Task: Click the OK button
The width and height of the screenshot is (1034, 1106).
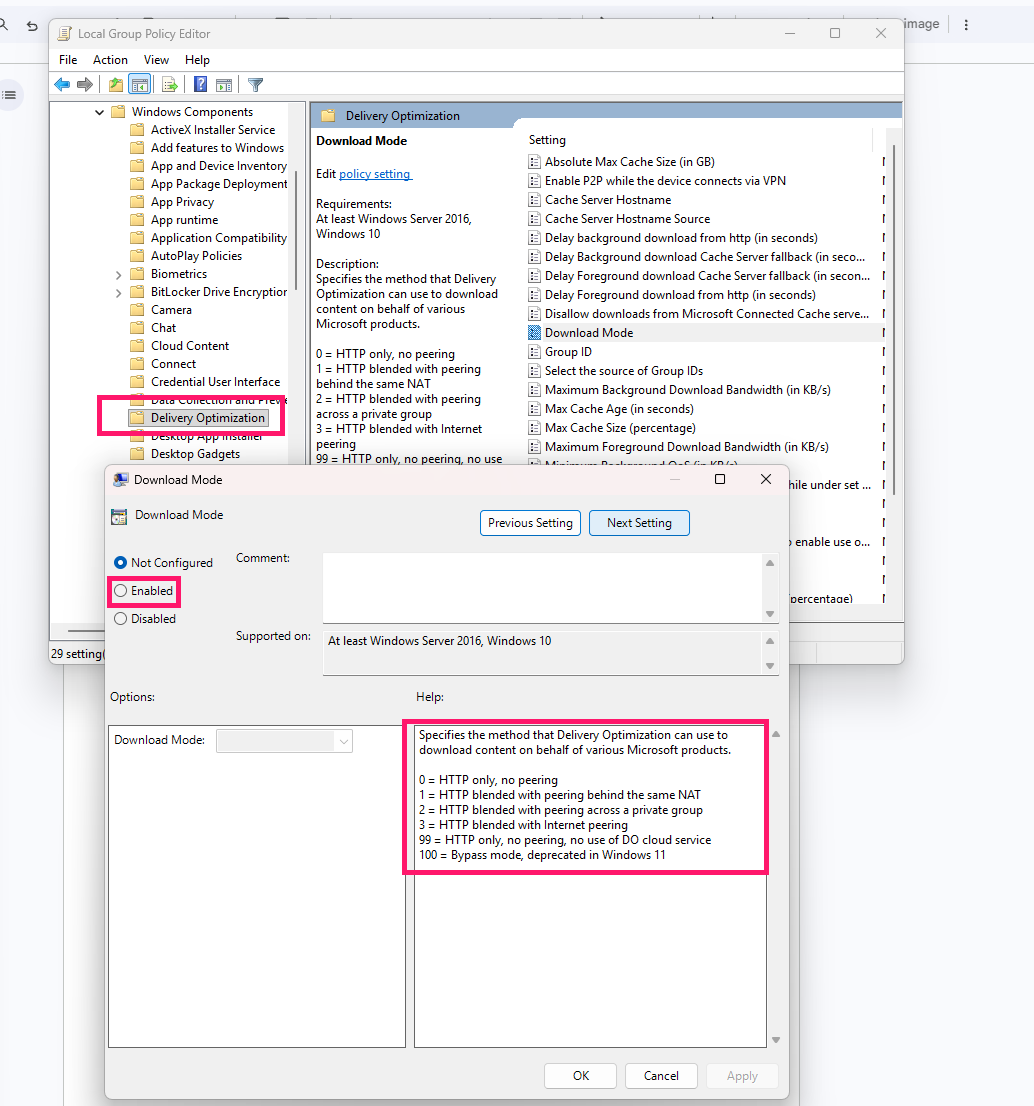Action: pos(580,1076)
